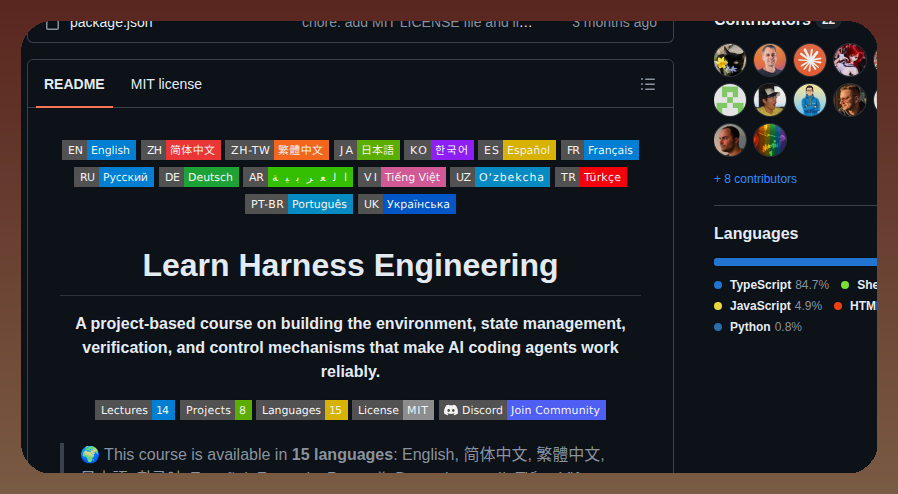This screenshot has height=494, width=898.
Task: Select the VI Tiếng Việt language badge
Action: pos(402,177)
